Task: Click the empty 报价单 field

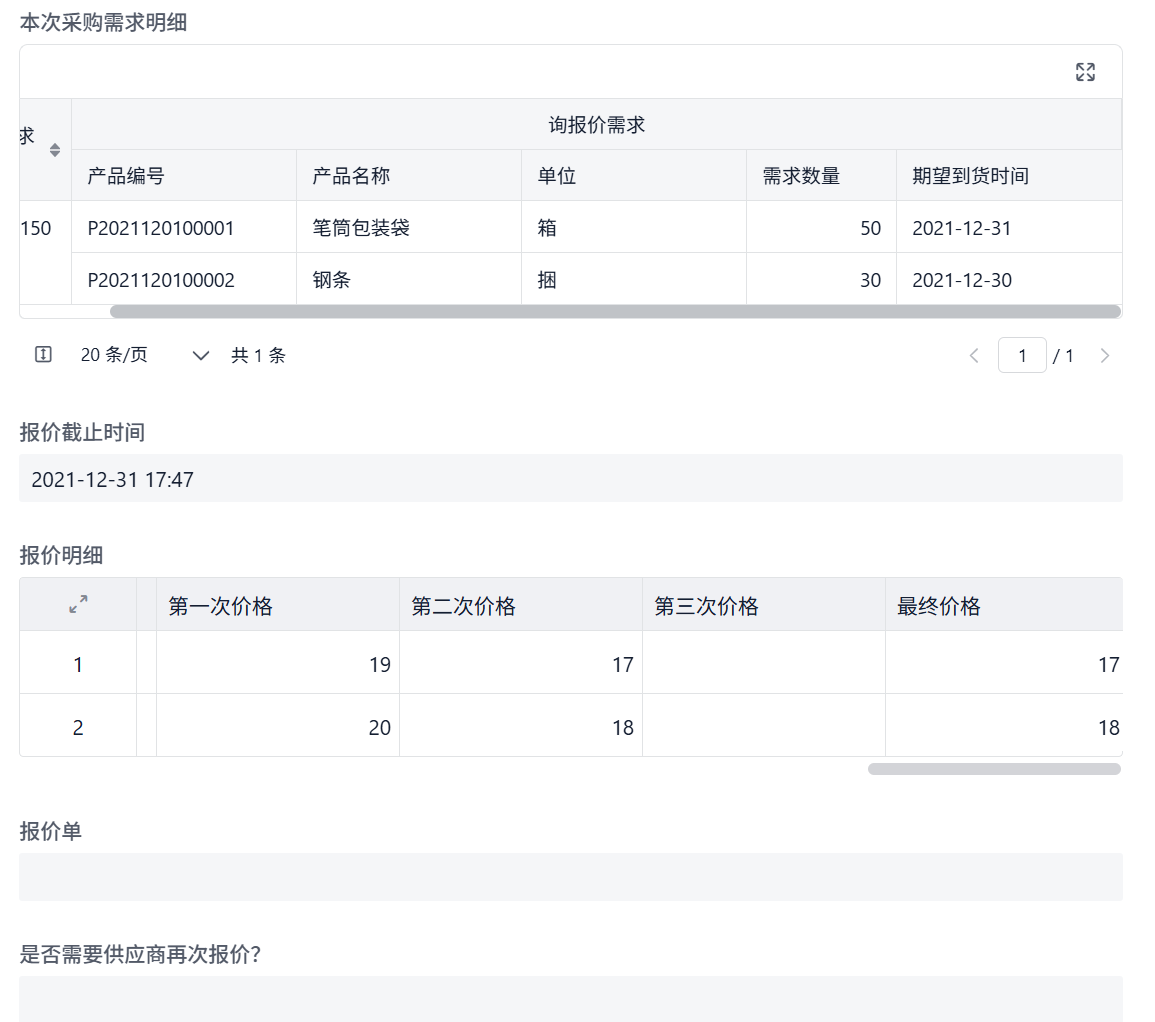Action: click(x=570, y=877)
